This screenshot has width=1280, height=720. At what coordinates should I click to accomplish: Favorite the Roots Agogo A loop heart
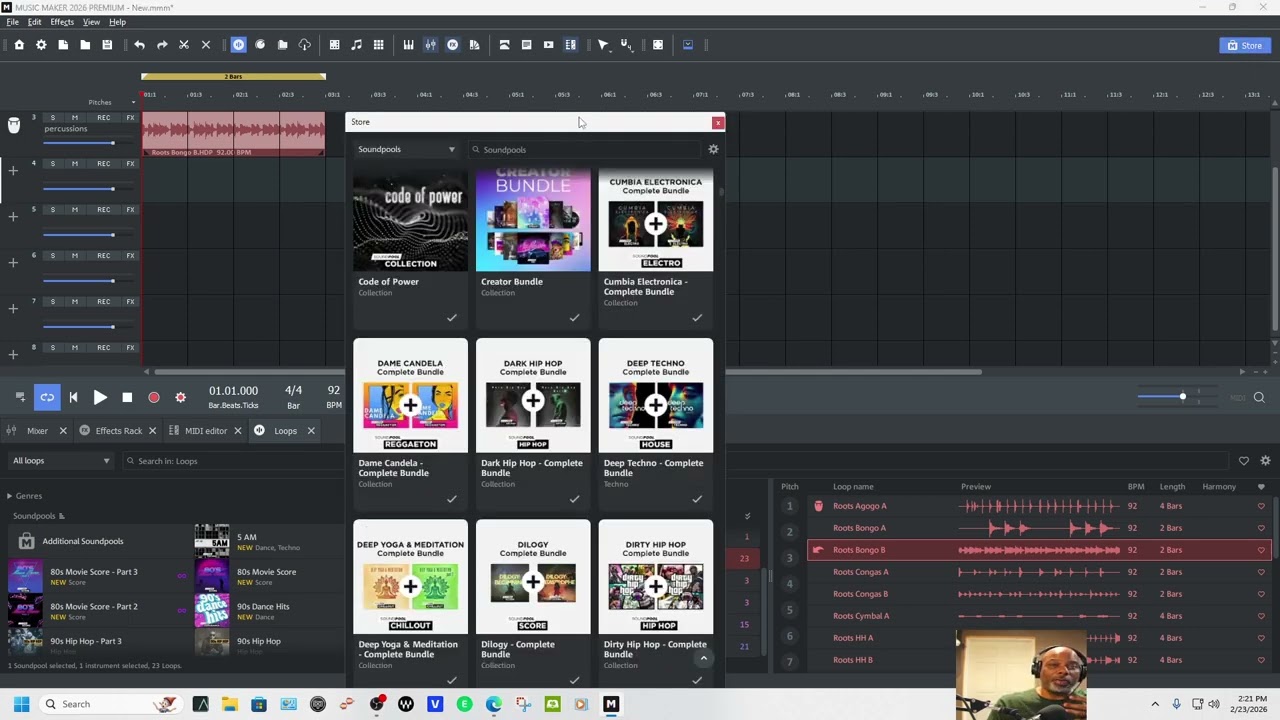[x=1261, y=506]
